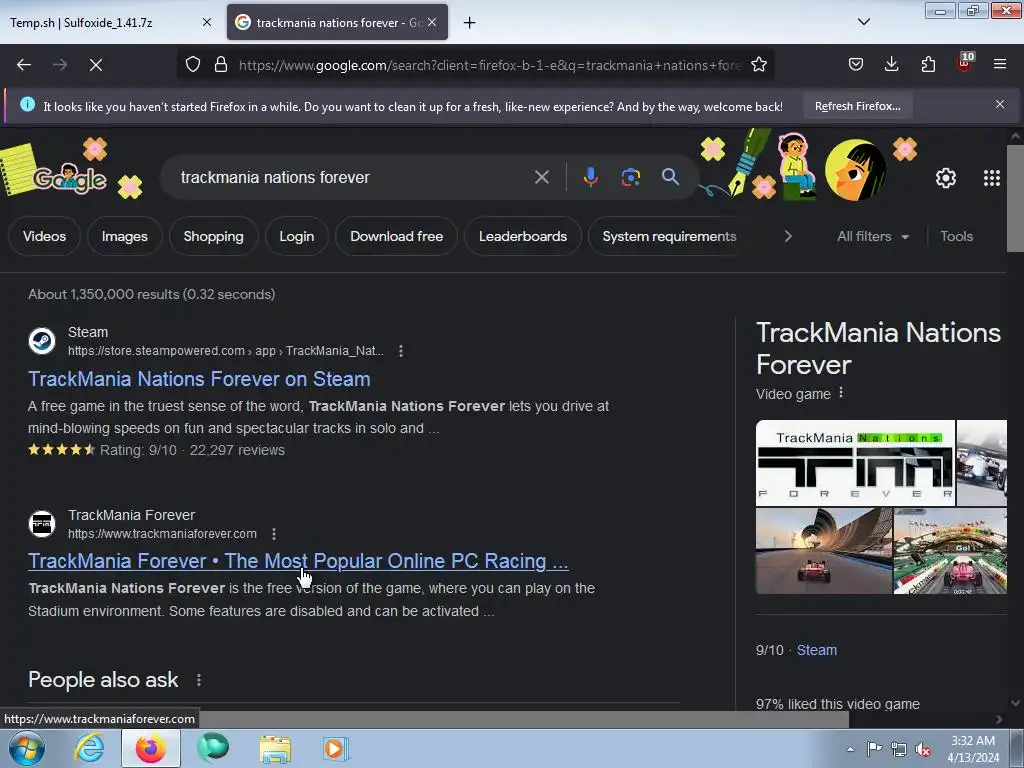Open network tray icon
The height and width of the screenshot is (768, 1024).
point(899,750)
